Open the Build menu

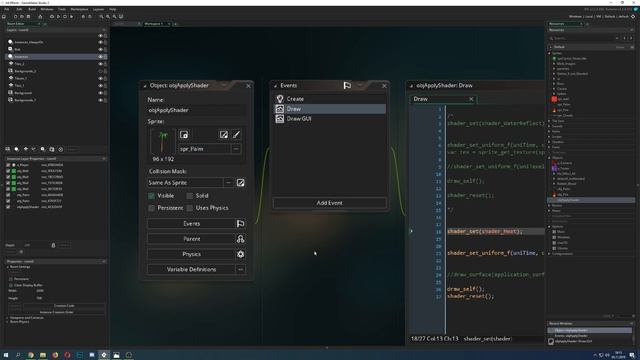[32, 9]
